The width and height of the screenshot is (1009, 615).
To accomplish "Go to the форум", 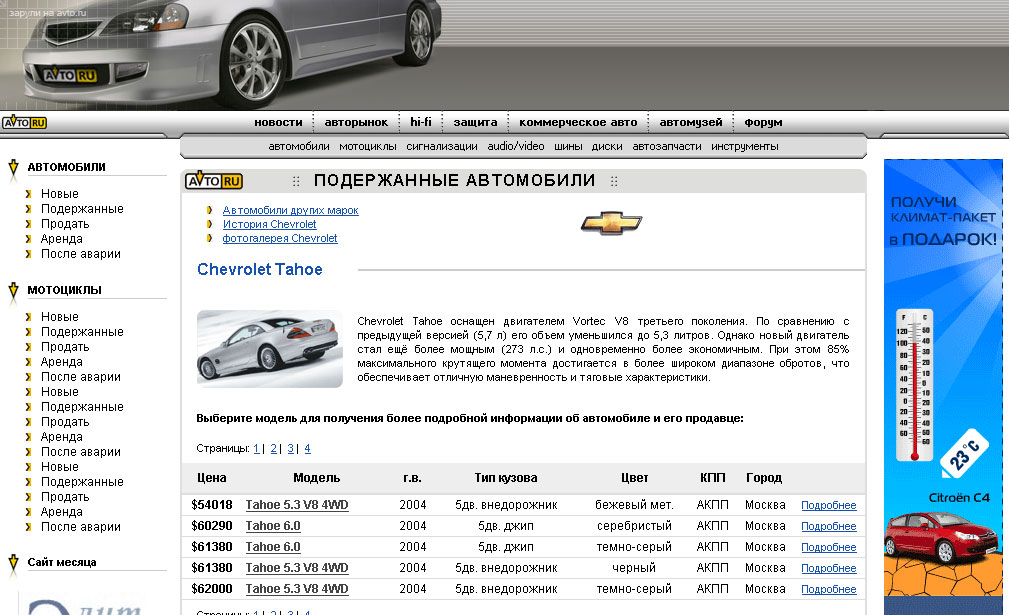I will tap(763, 122).
